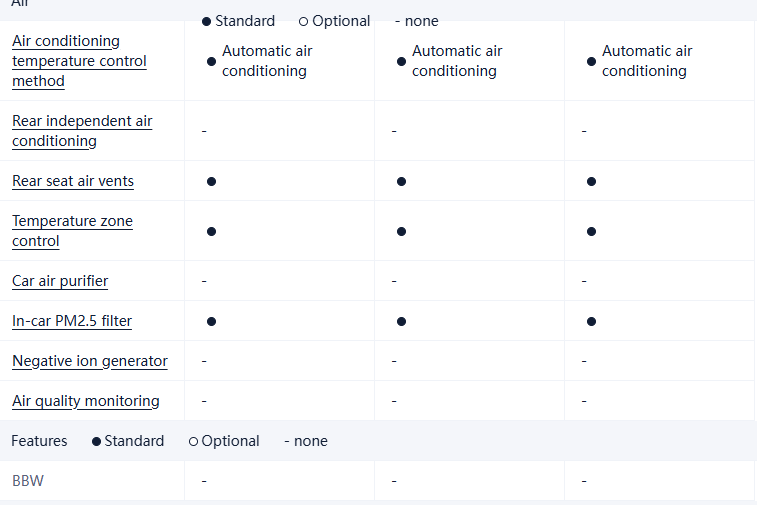
Task: Open the Rear seat air vents link
Action: pyautogui.click(x=73, y=181)
